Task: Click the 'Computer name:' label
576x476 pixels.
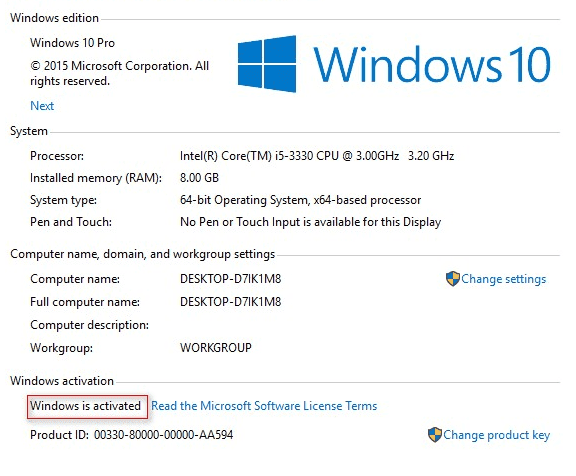Action: tap(75, 279)
